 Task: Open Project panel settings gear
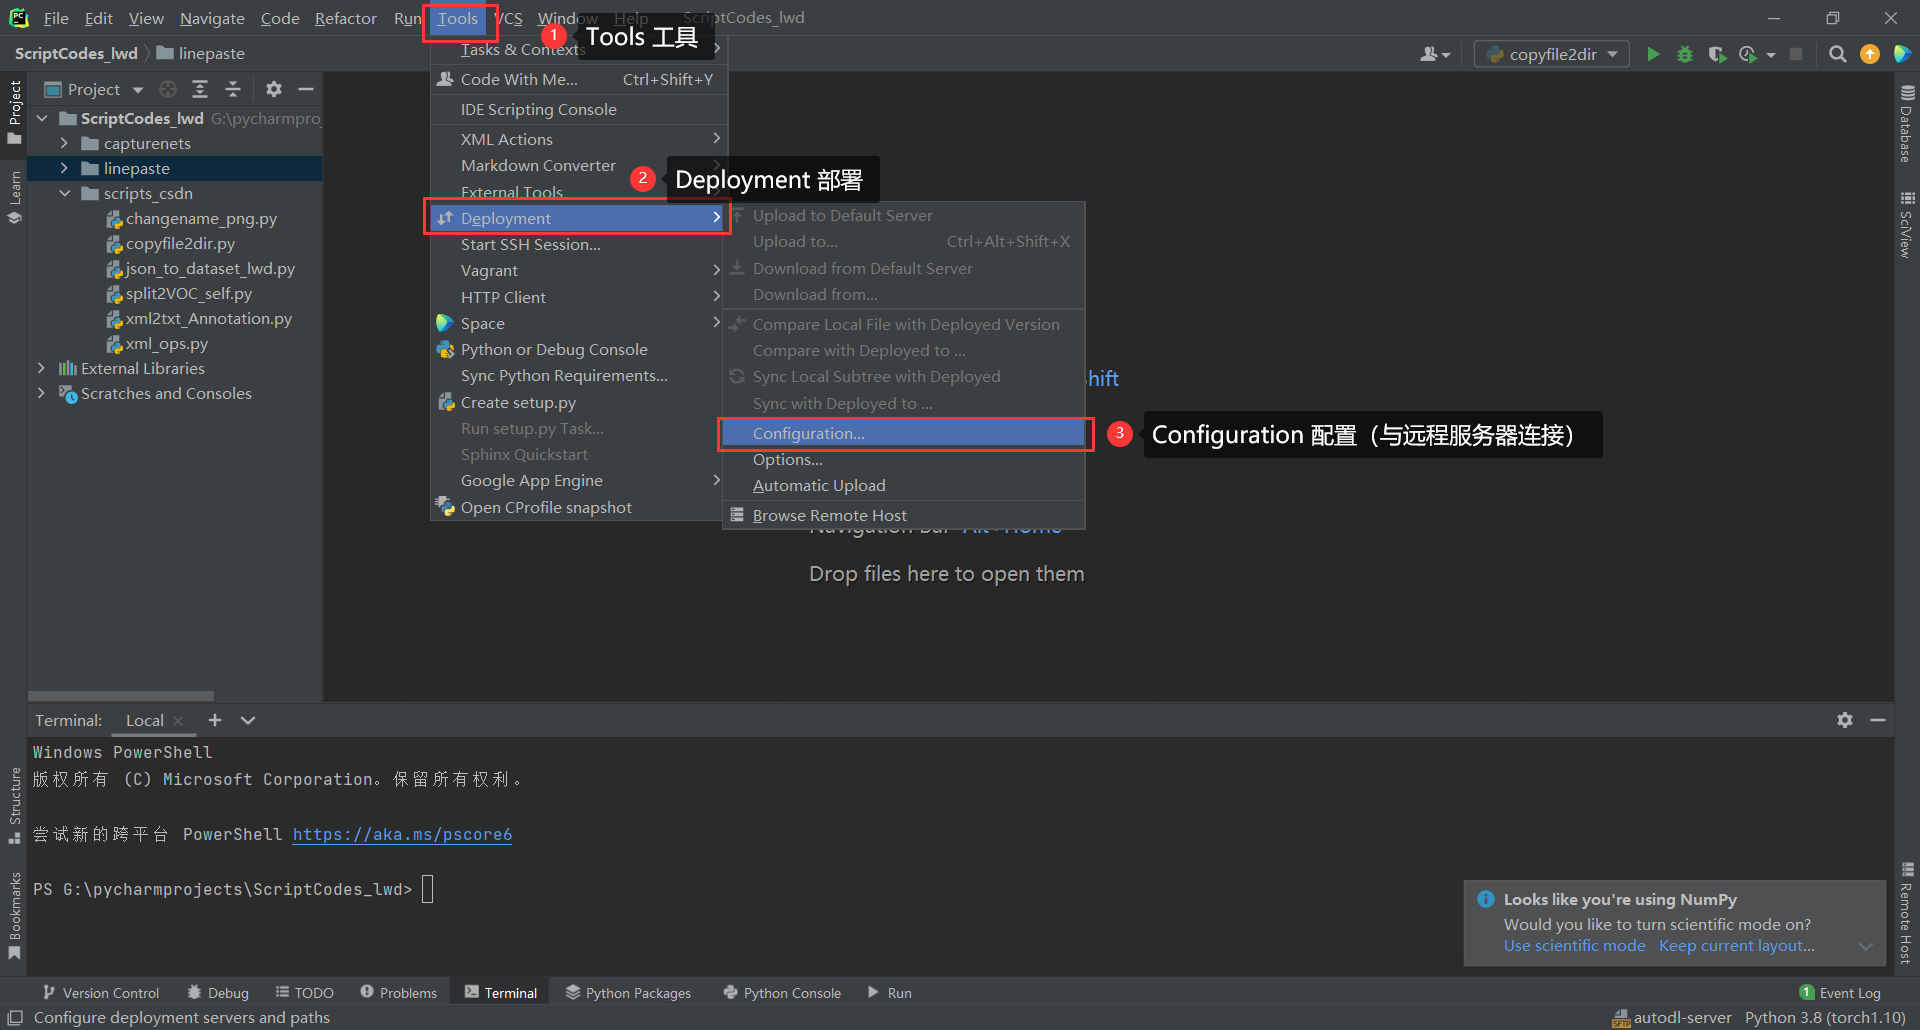point(274,89)
